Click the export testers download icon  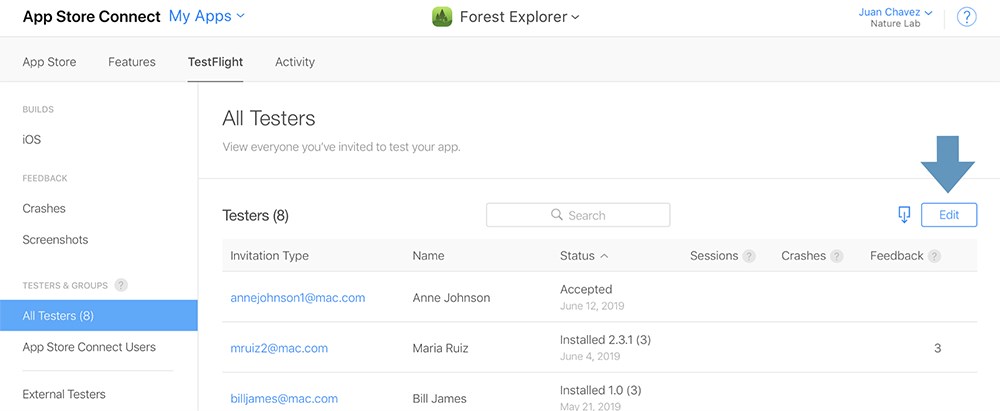point(904,215)
